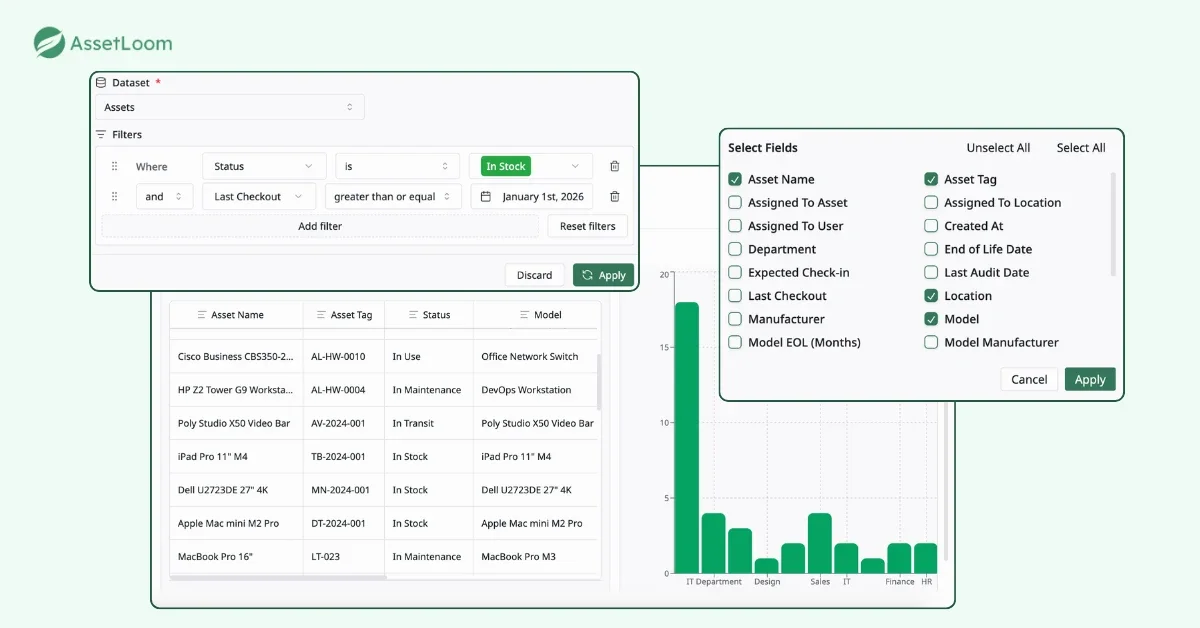Screen dimensions: 1200x628
Task: Click Unselect All in Select Fields
Action: coord(998,148)
